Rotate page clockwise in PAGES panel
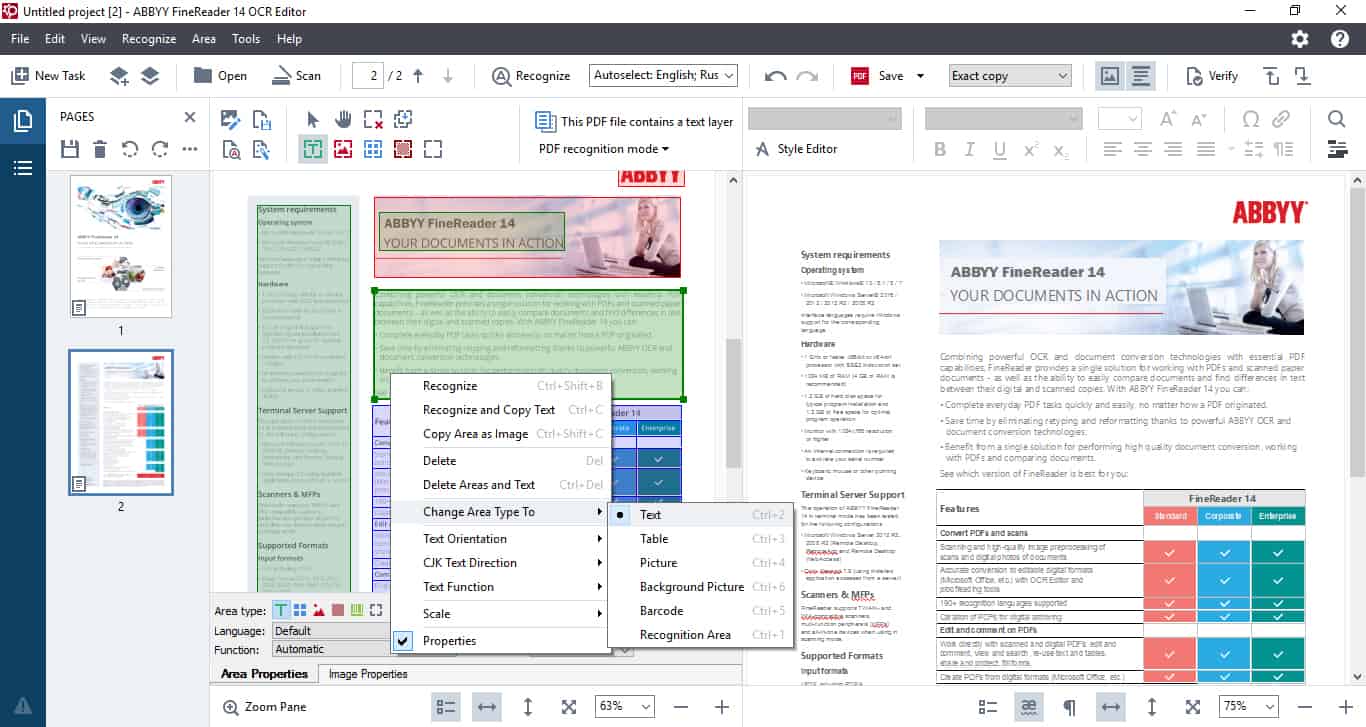 click(160, 149)
